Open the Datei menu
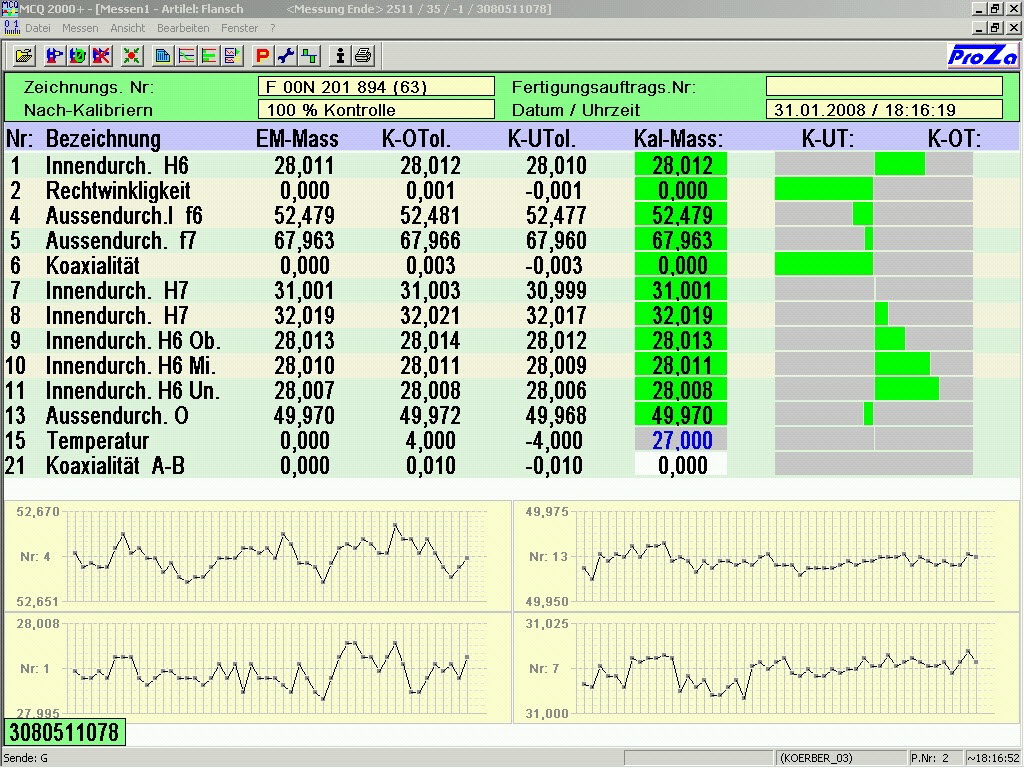Viewport: 1024px width, 768px height. [37, 28]
